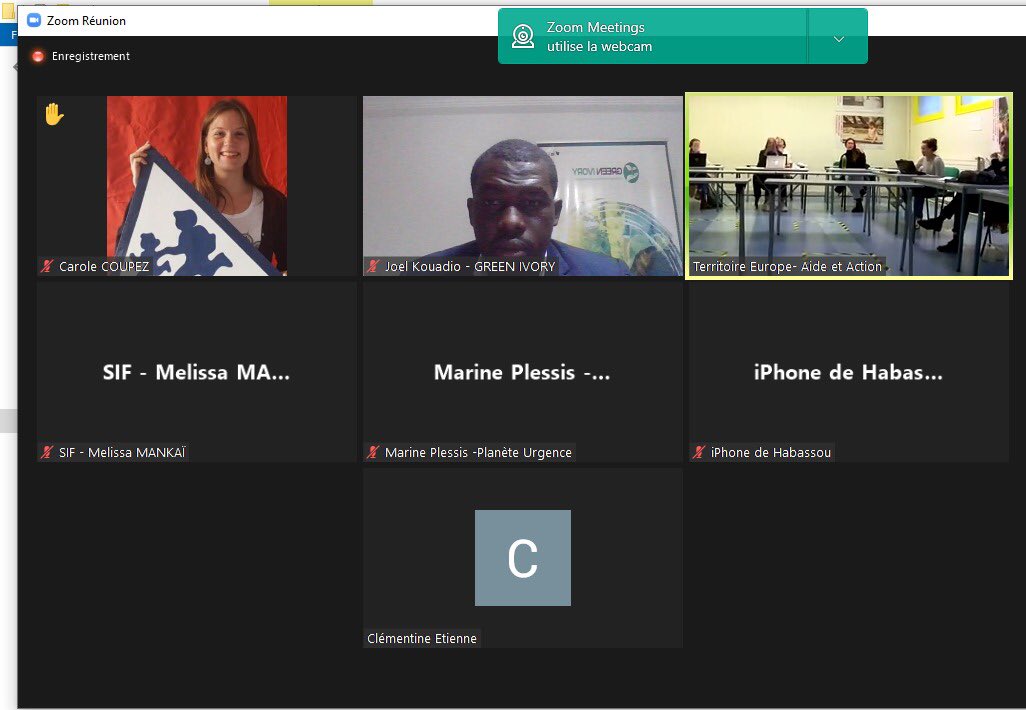Click the raised hand icon on Carole's tile
Screen dimensions: 1026x710
pyautogui.click(x=54, y=115)
